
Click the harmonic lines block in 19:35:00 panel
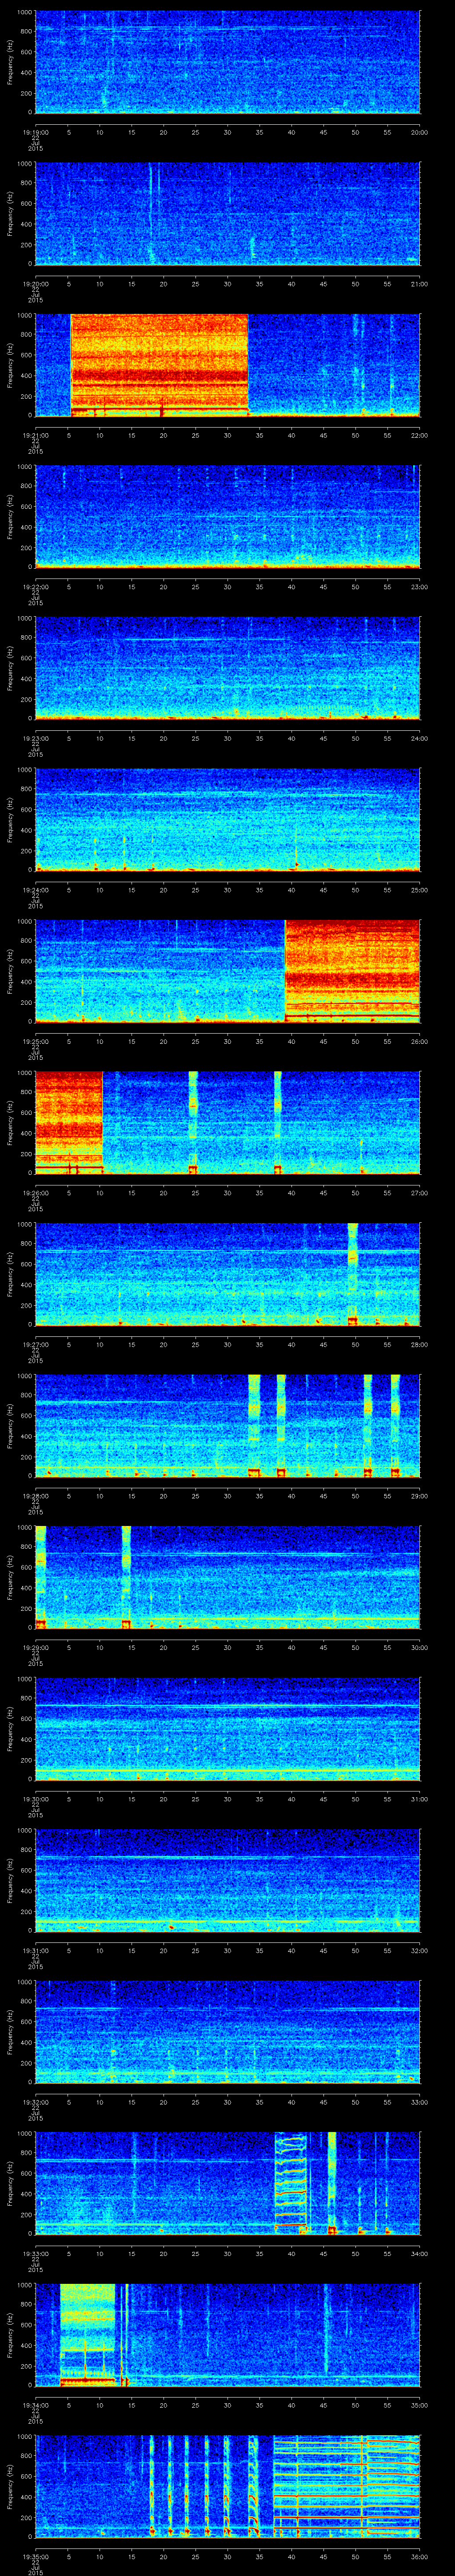[346, 2487]
